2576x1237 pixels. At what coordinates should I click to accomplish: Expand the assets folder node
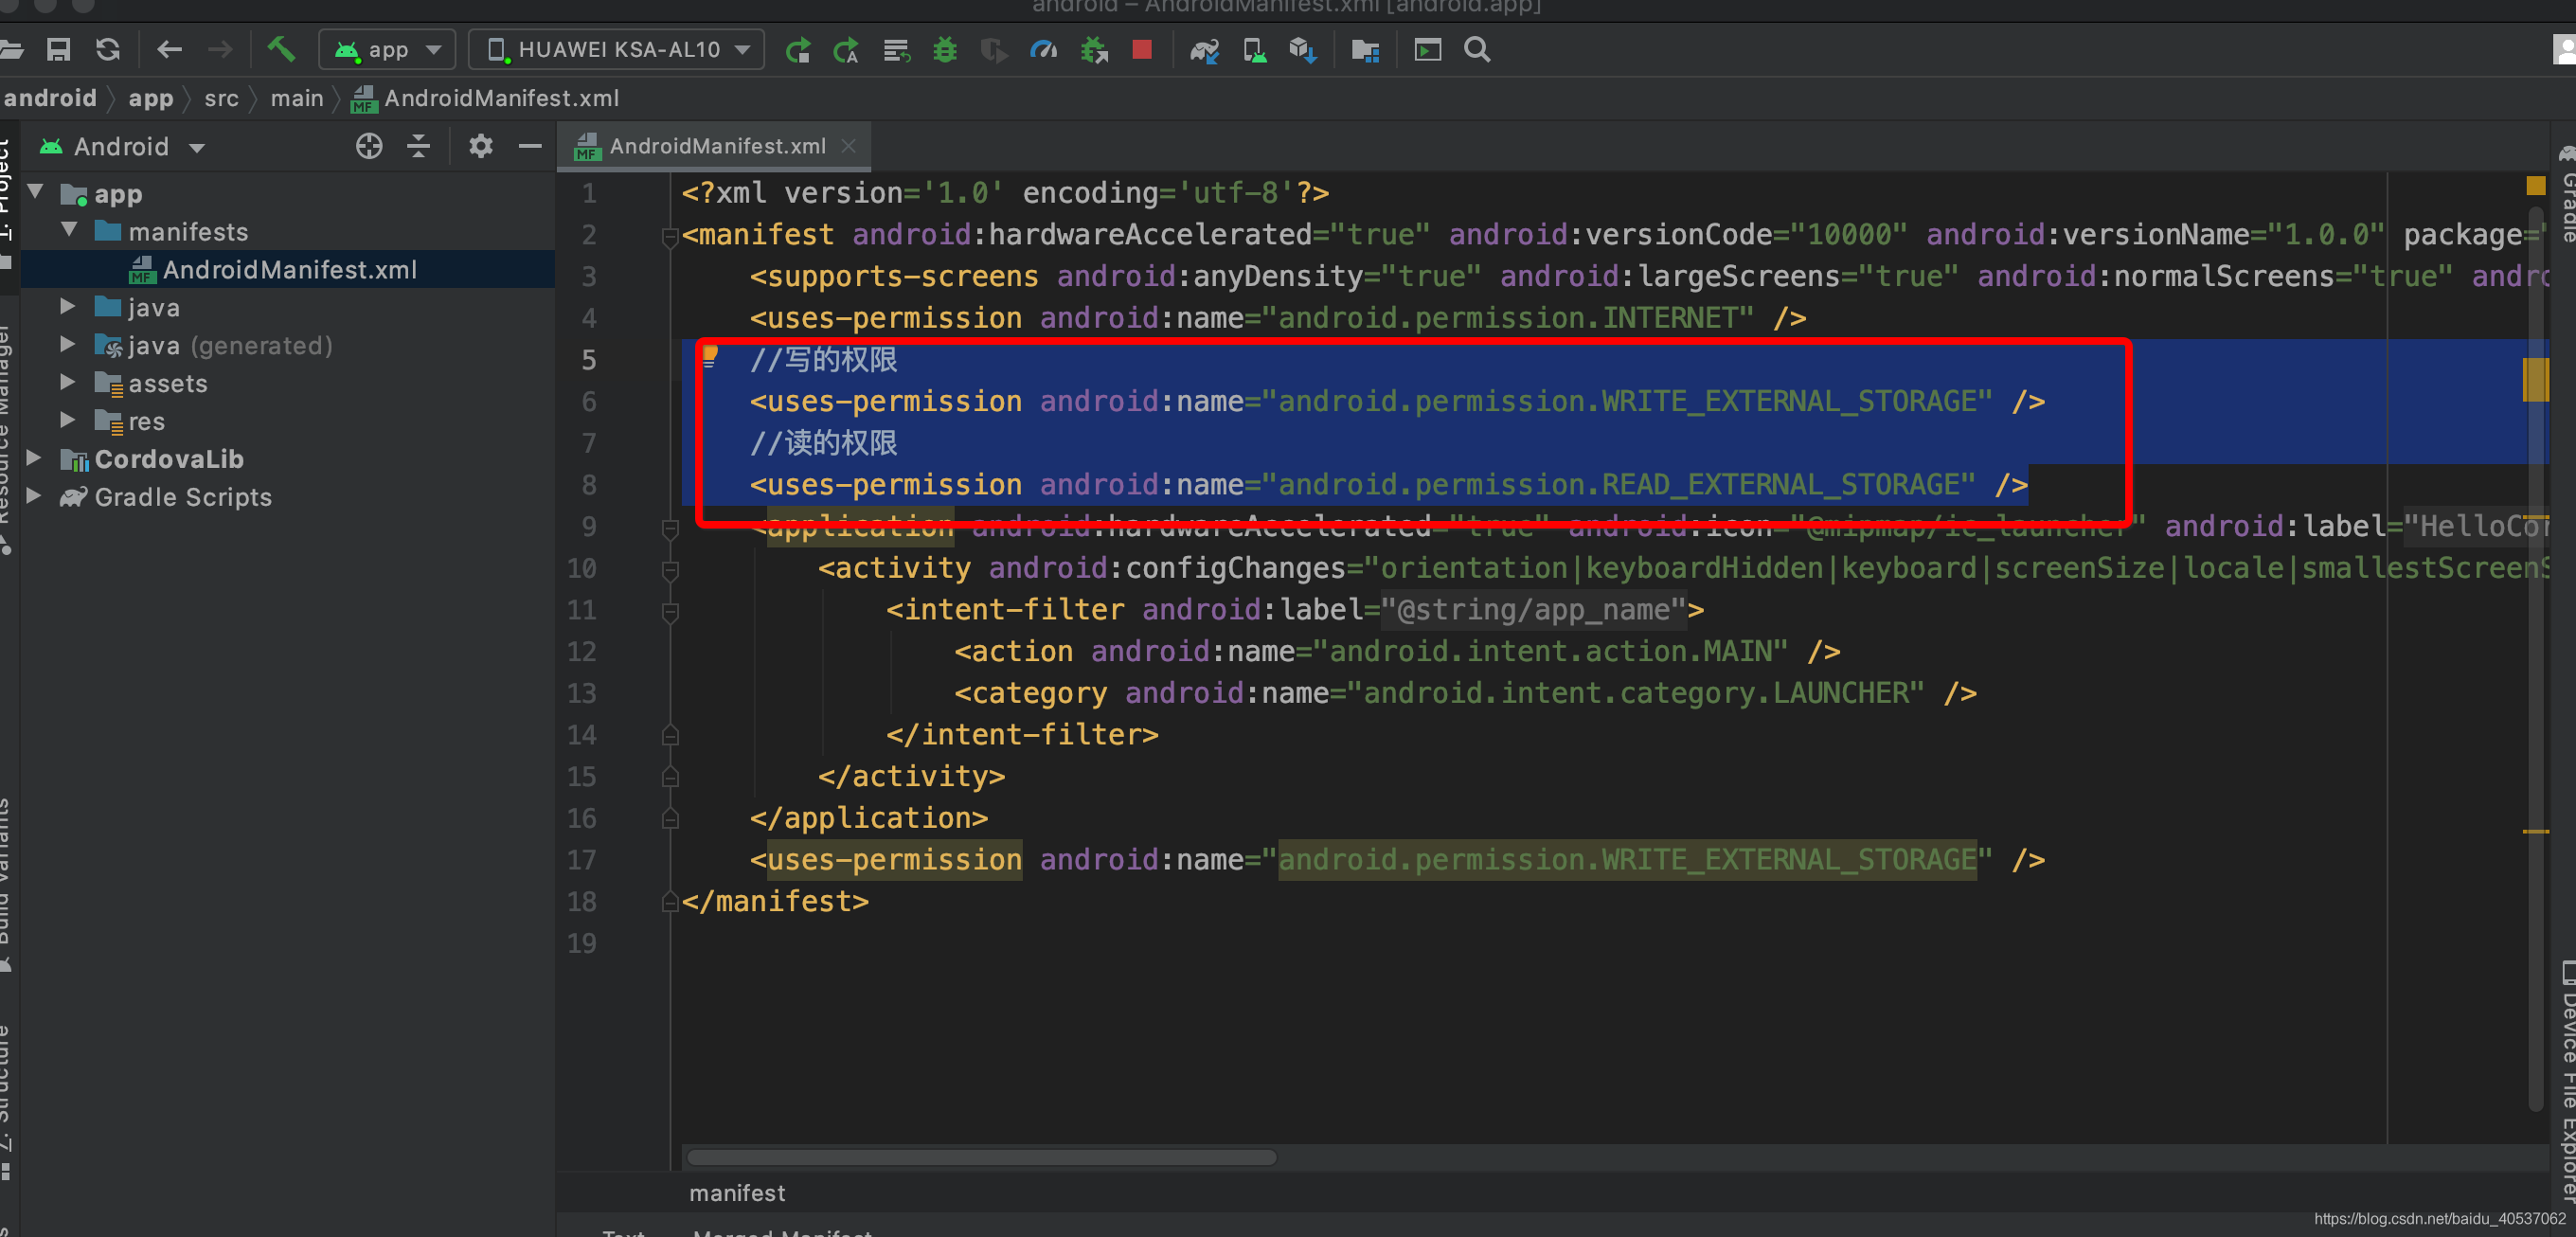tap(67, 382)
